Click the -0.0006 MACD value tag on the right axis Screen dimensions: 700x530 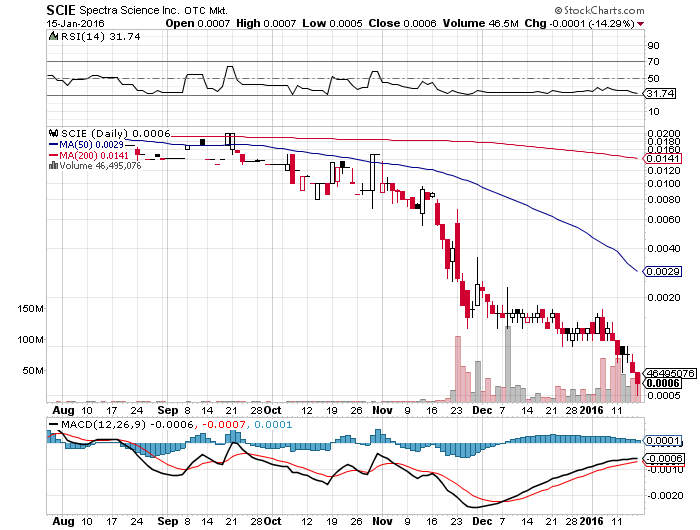tap(663, 459)
